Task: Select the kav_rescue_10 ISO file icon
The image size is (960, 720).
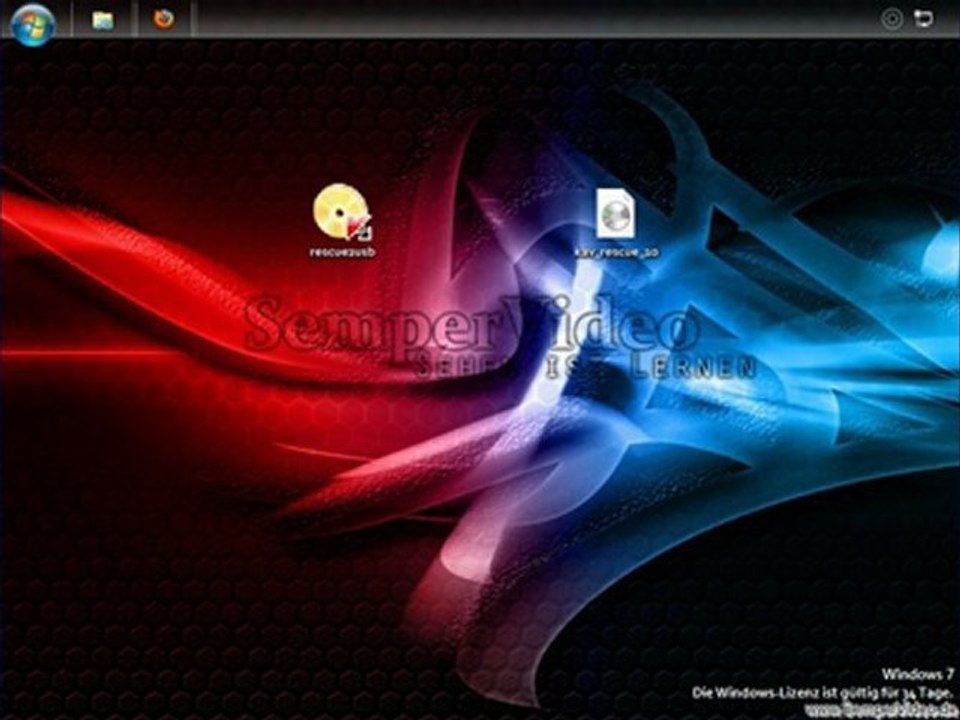Action: point(615,213)
